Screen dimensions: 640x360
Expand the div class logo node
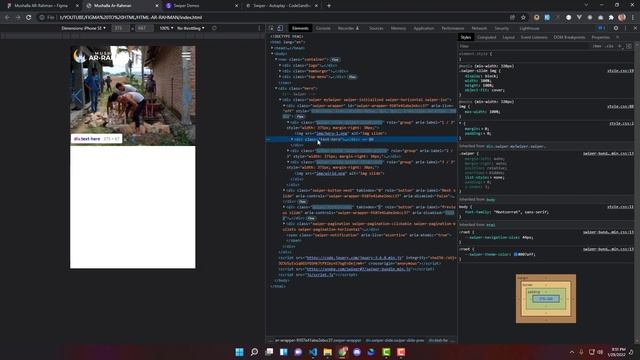click(x=280, y=65)
